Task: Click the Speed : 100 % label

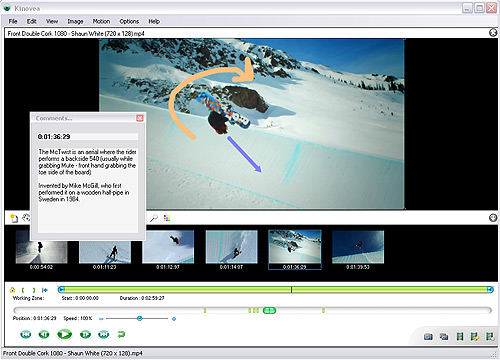Action: tap(78, 318)
